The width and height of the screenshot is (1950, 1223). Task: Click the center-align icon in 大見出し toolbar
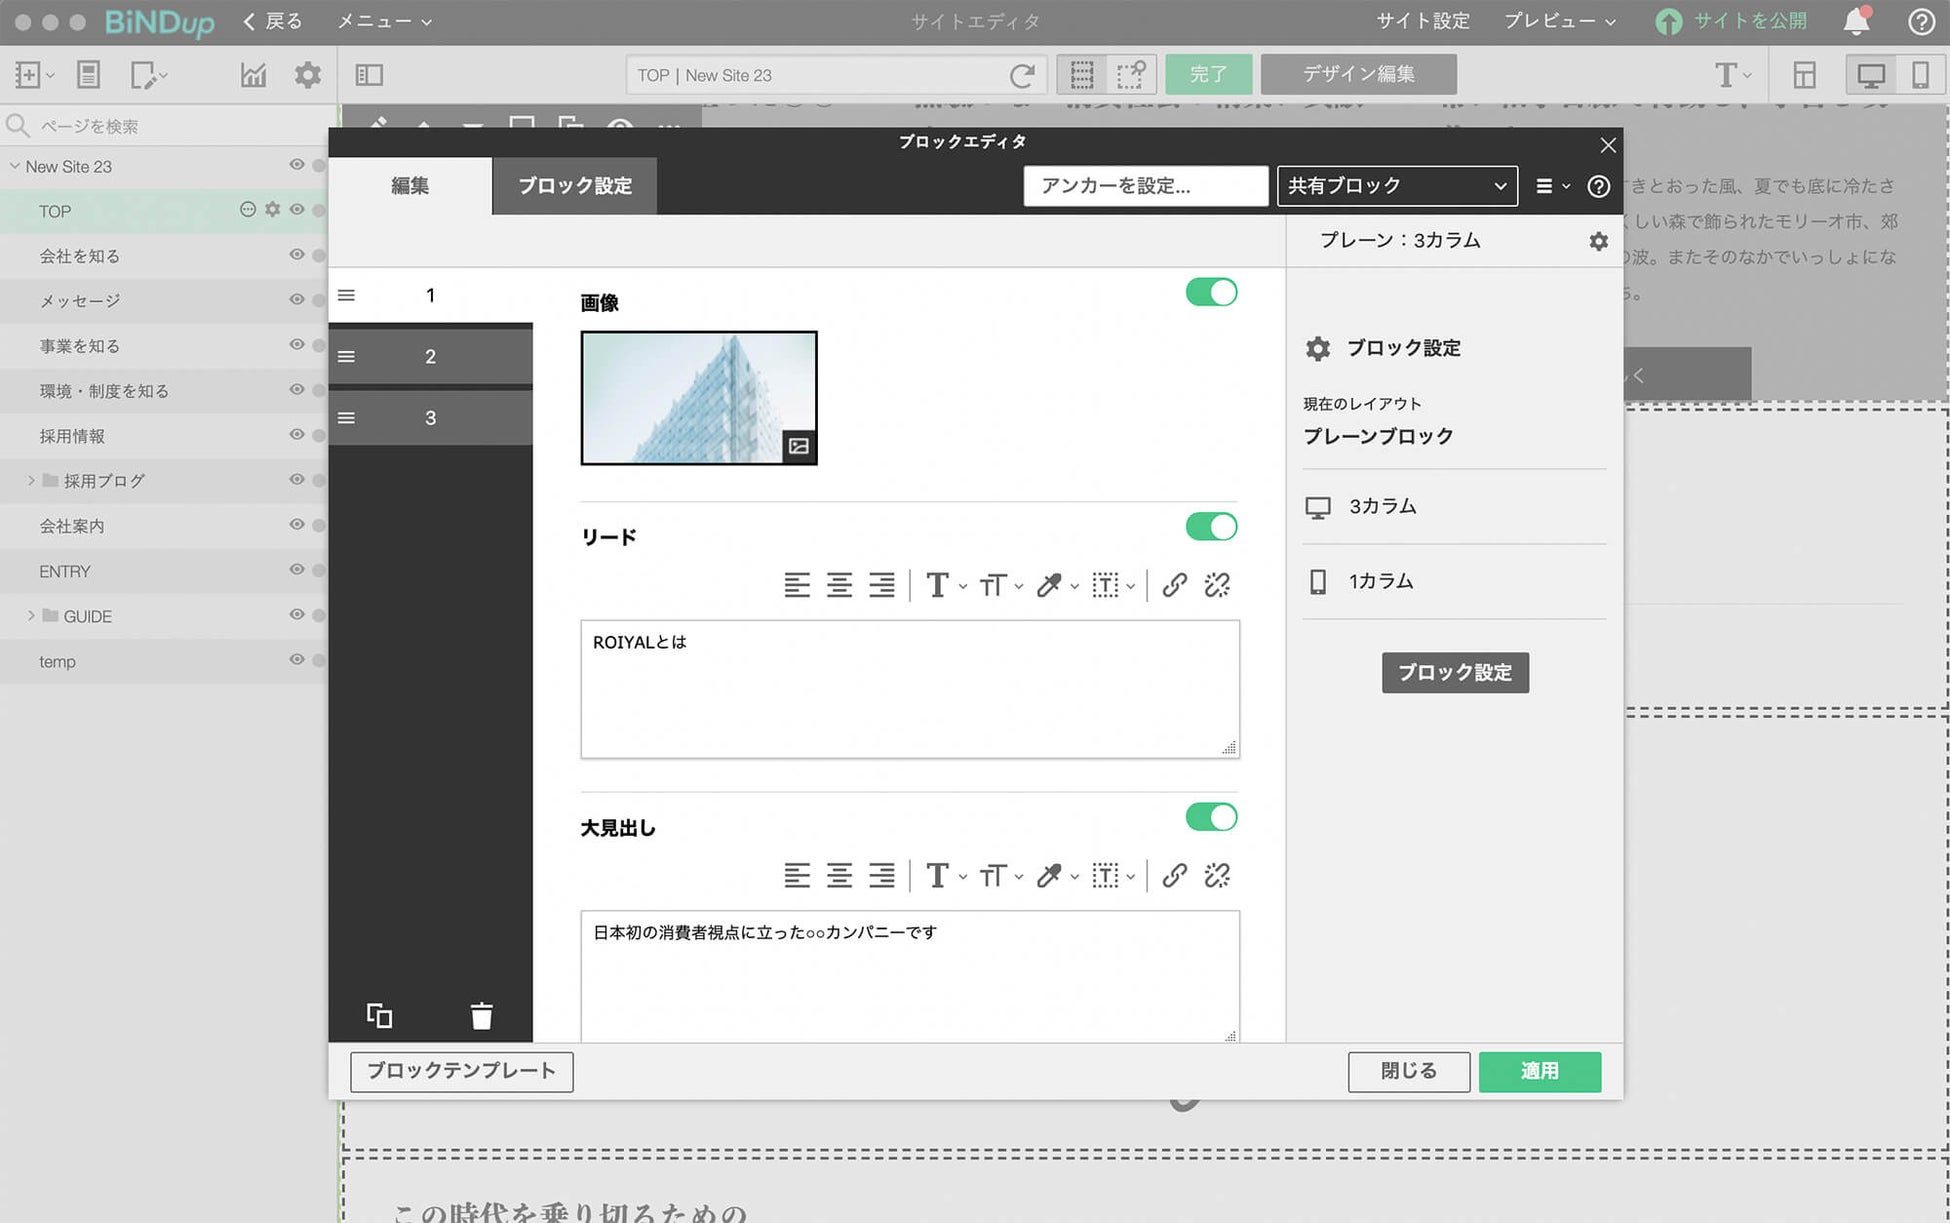click(837, 875)
